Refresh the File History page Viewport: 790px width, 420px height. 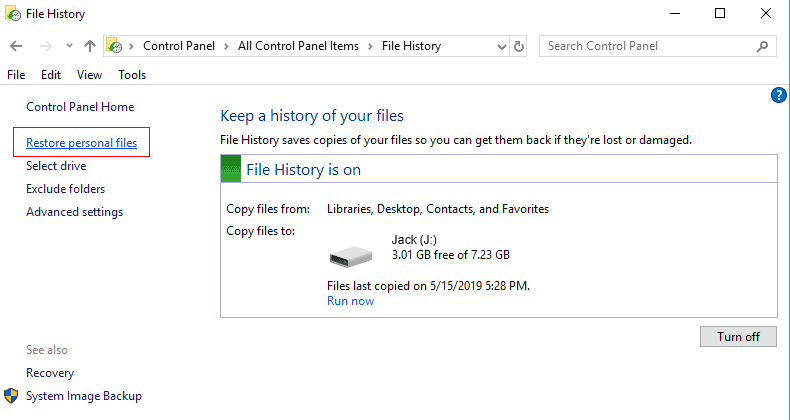pyautogui.click(x=518, y=46)
